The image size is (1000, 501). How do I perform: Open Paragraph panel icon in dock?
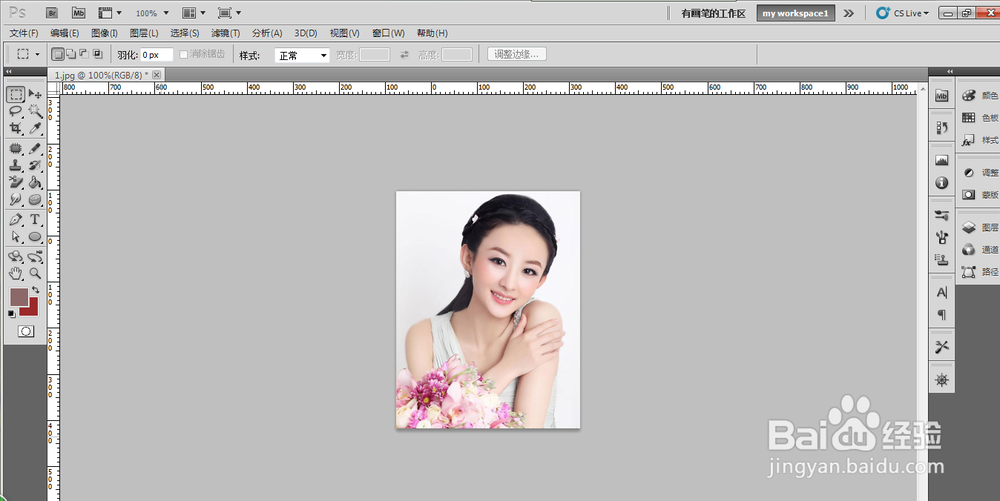coord(942,315)
